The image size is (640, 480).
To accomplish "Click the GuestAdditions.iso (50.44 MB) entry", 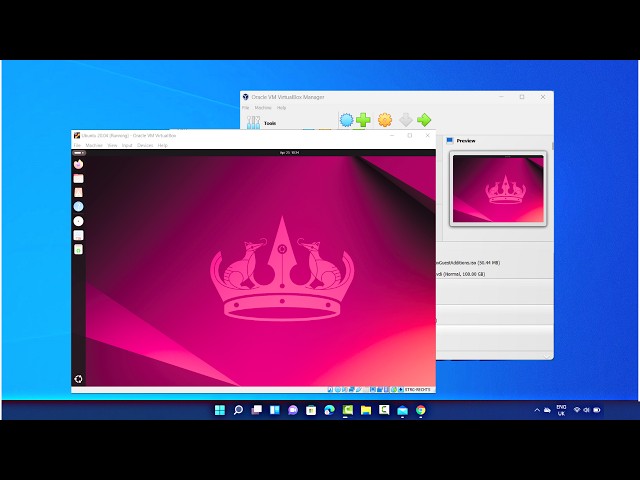I will (468, 263).
